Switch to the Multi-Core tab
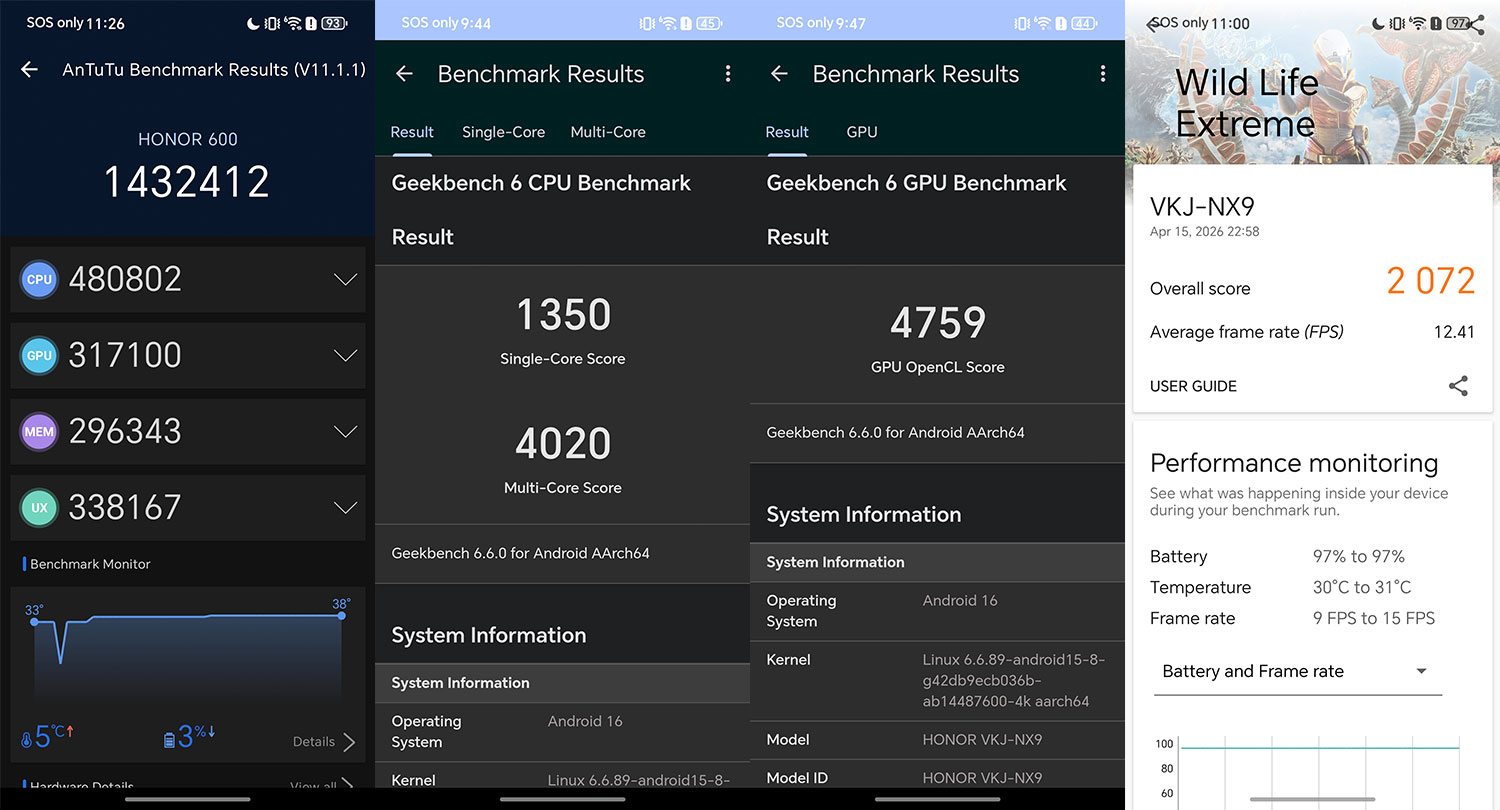Viewport: 1500px width, 810px height. click(x=608, y=132)
